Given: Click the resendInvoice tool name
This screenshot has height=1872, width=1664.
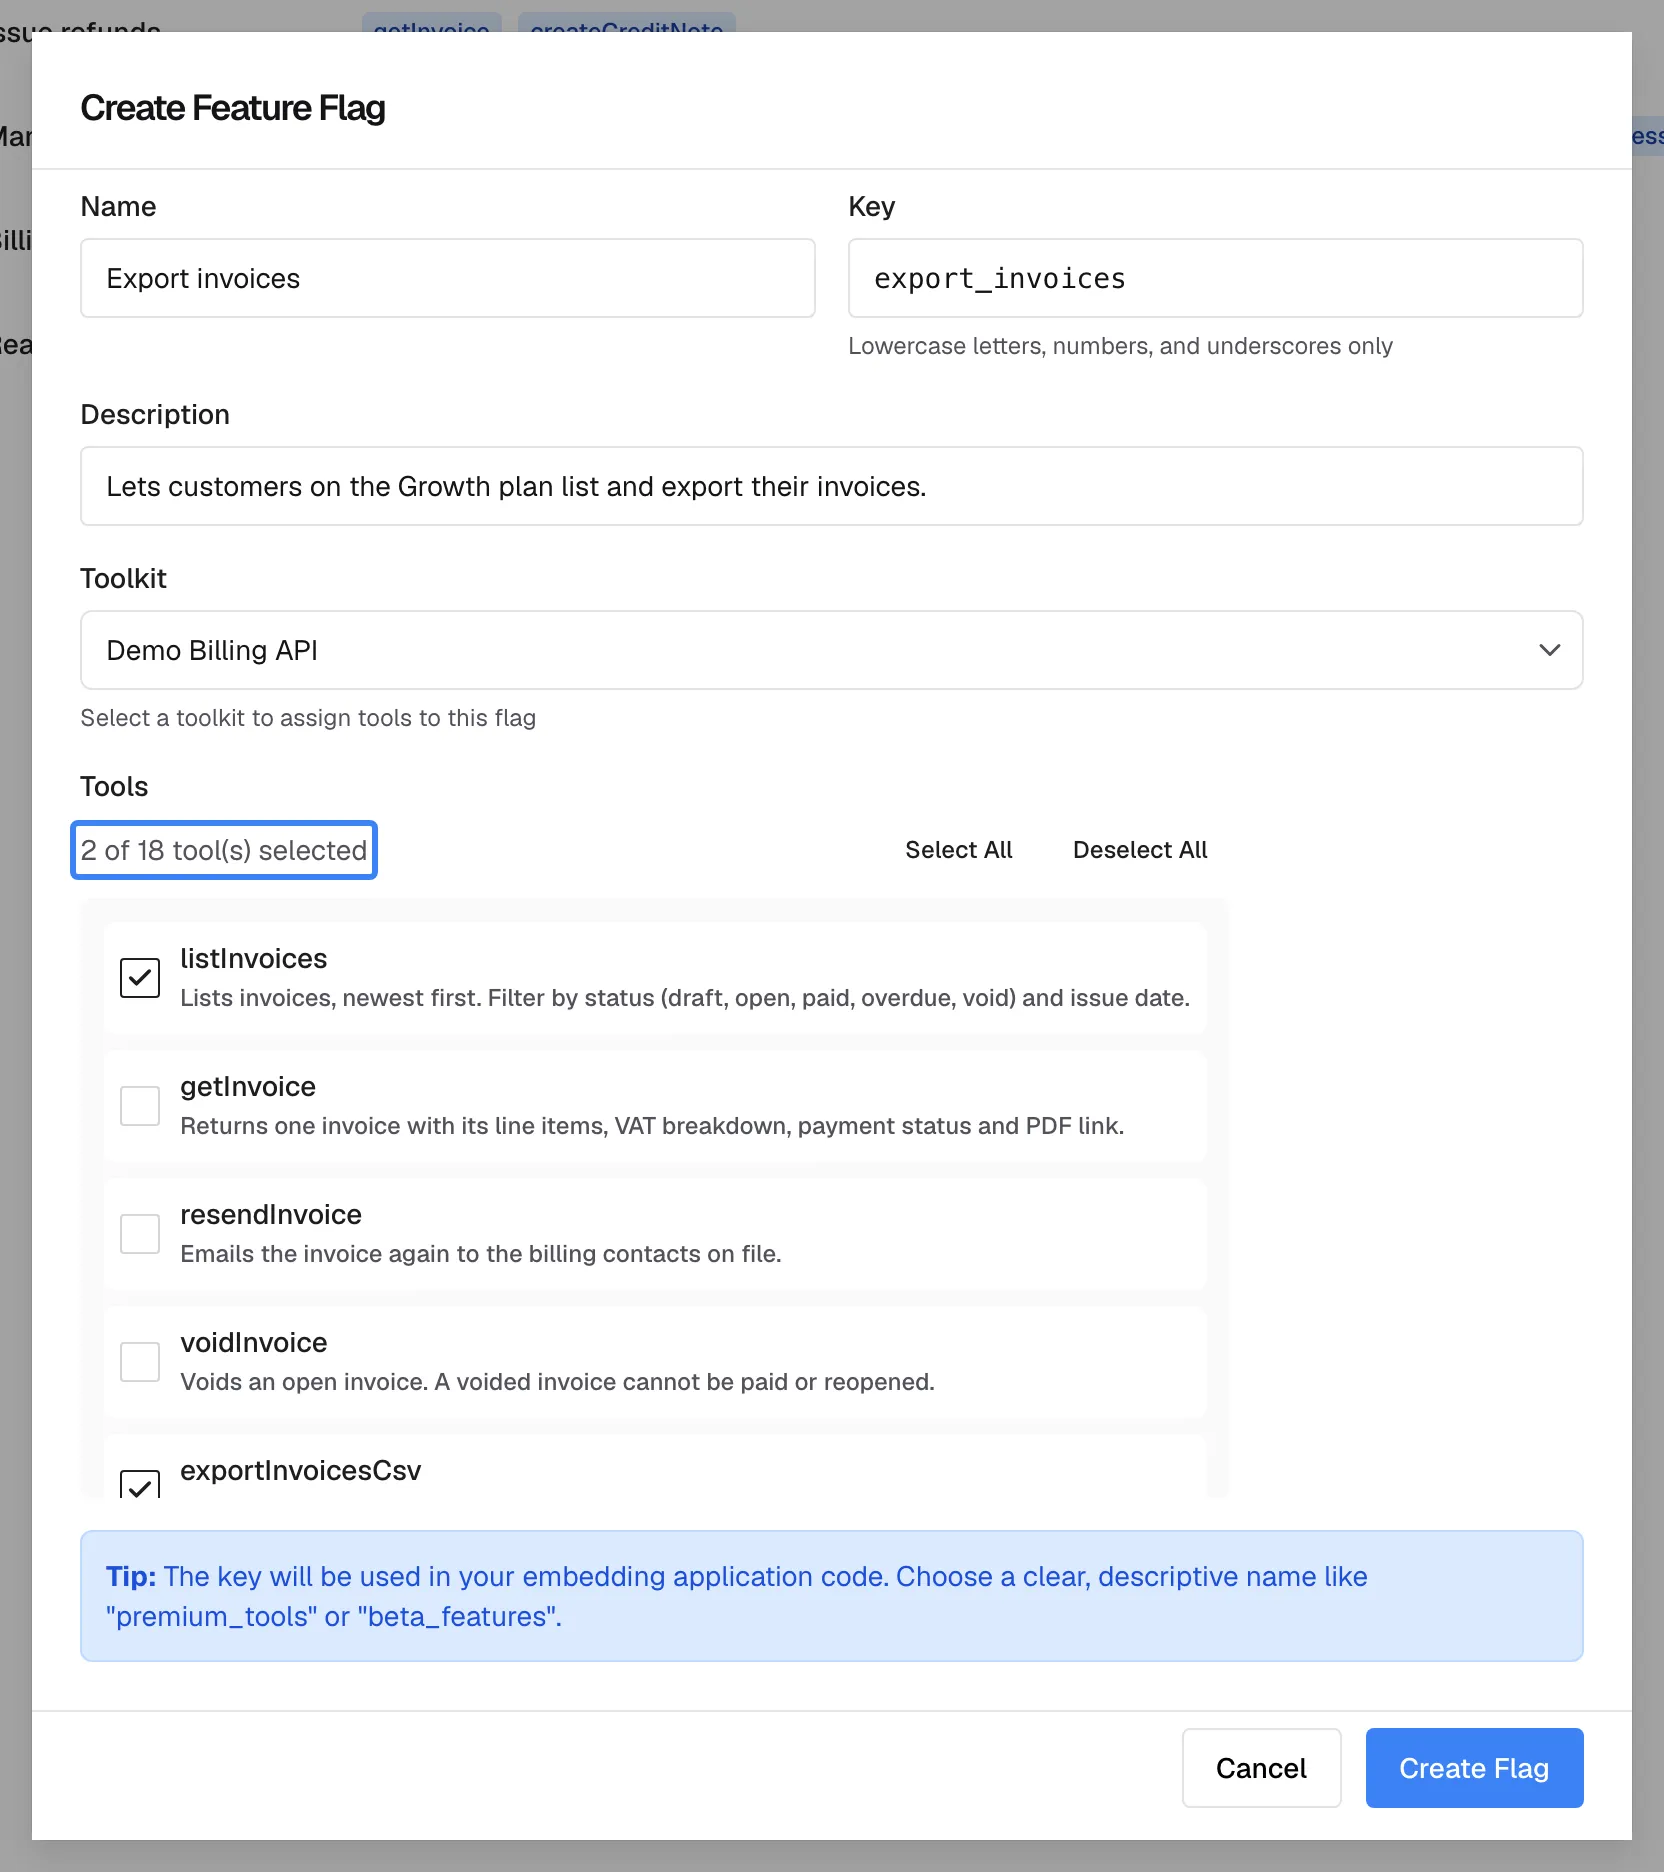Looking at the screenshot, I should (x=271, y=1214).
